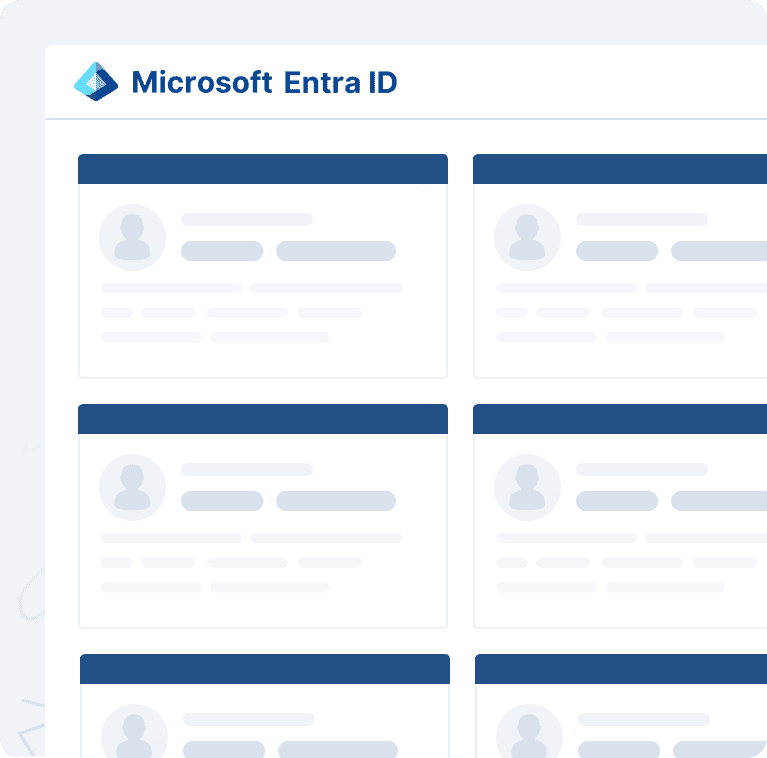This screenshot has width=767, height=758.
Task: Select the user avatar in the top-right card
Action: point(527,237)
